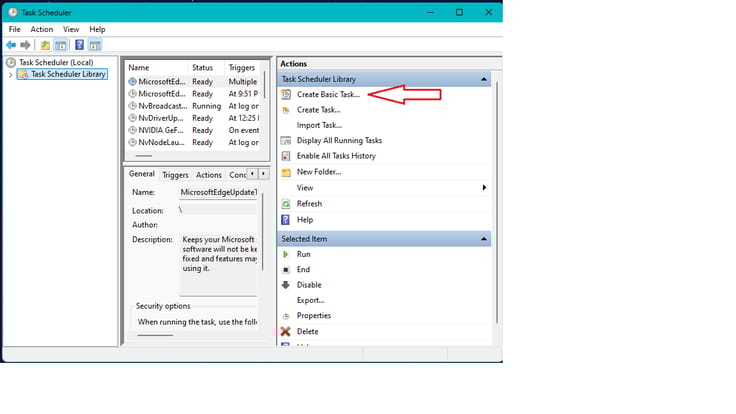
Task: Click Import Task in Actions pane
Action: pyautogui.click(x=319, y=125)
